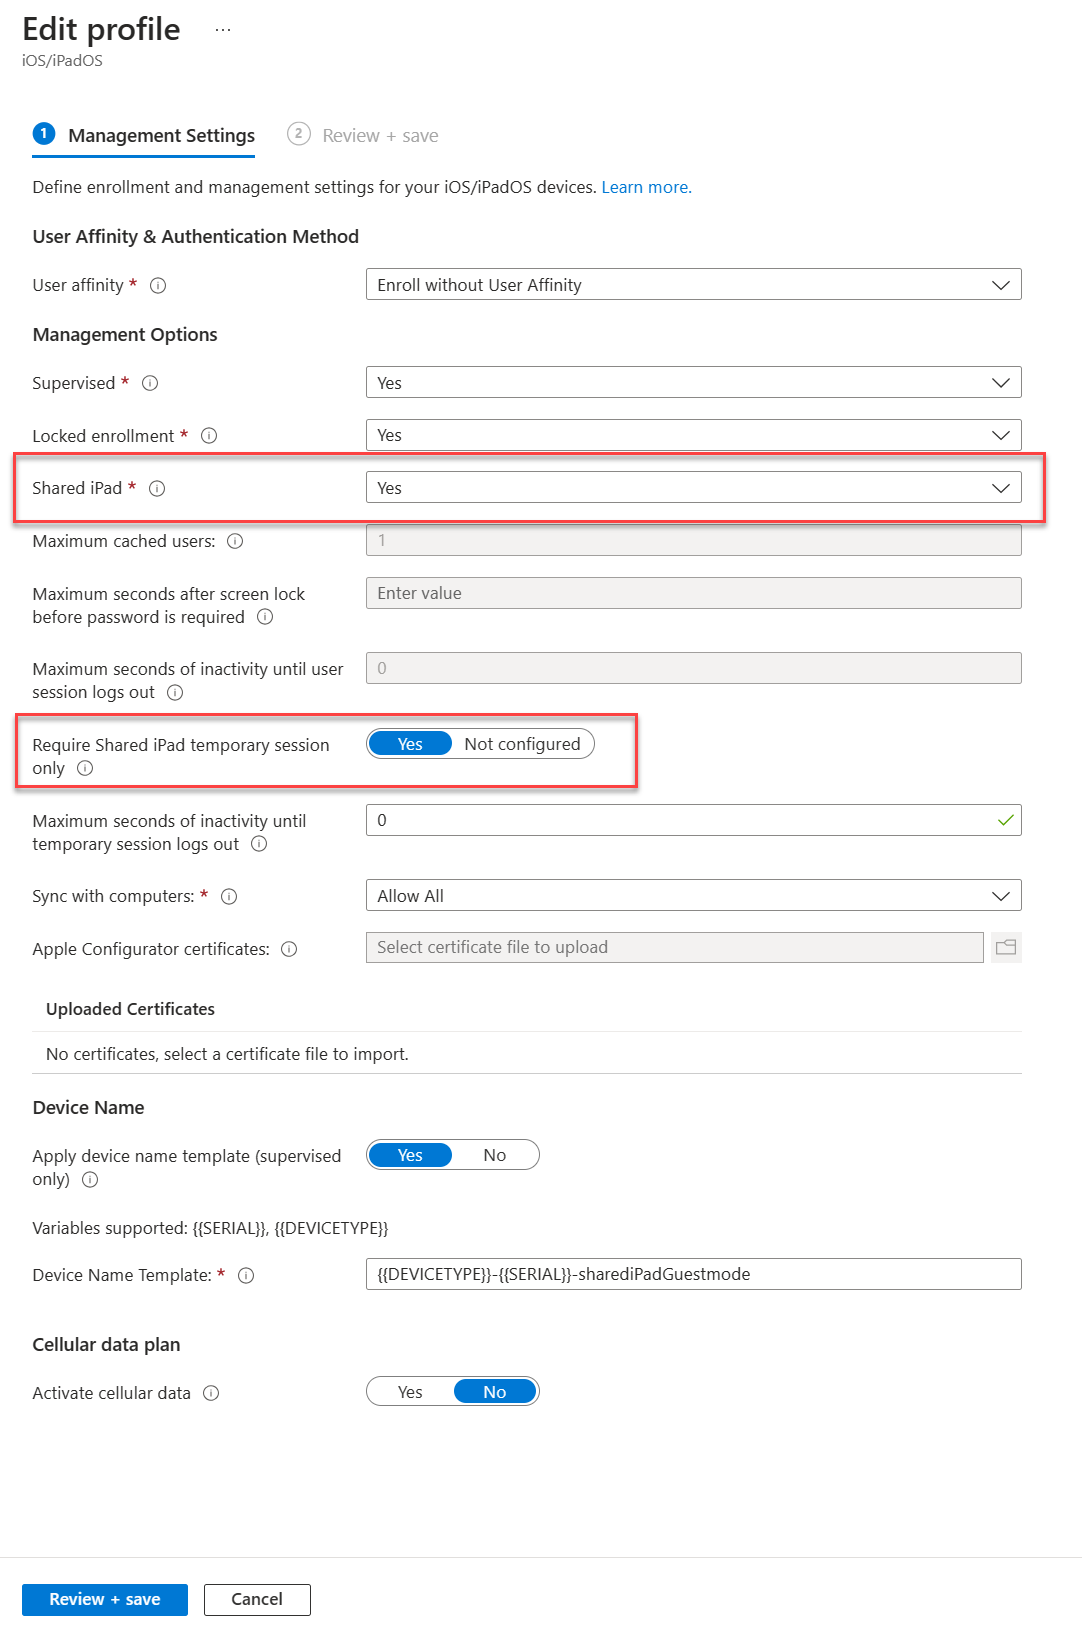1082x1630 pixels.
Task: Click the info icon next to User affinity
Action: point(159,285)
